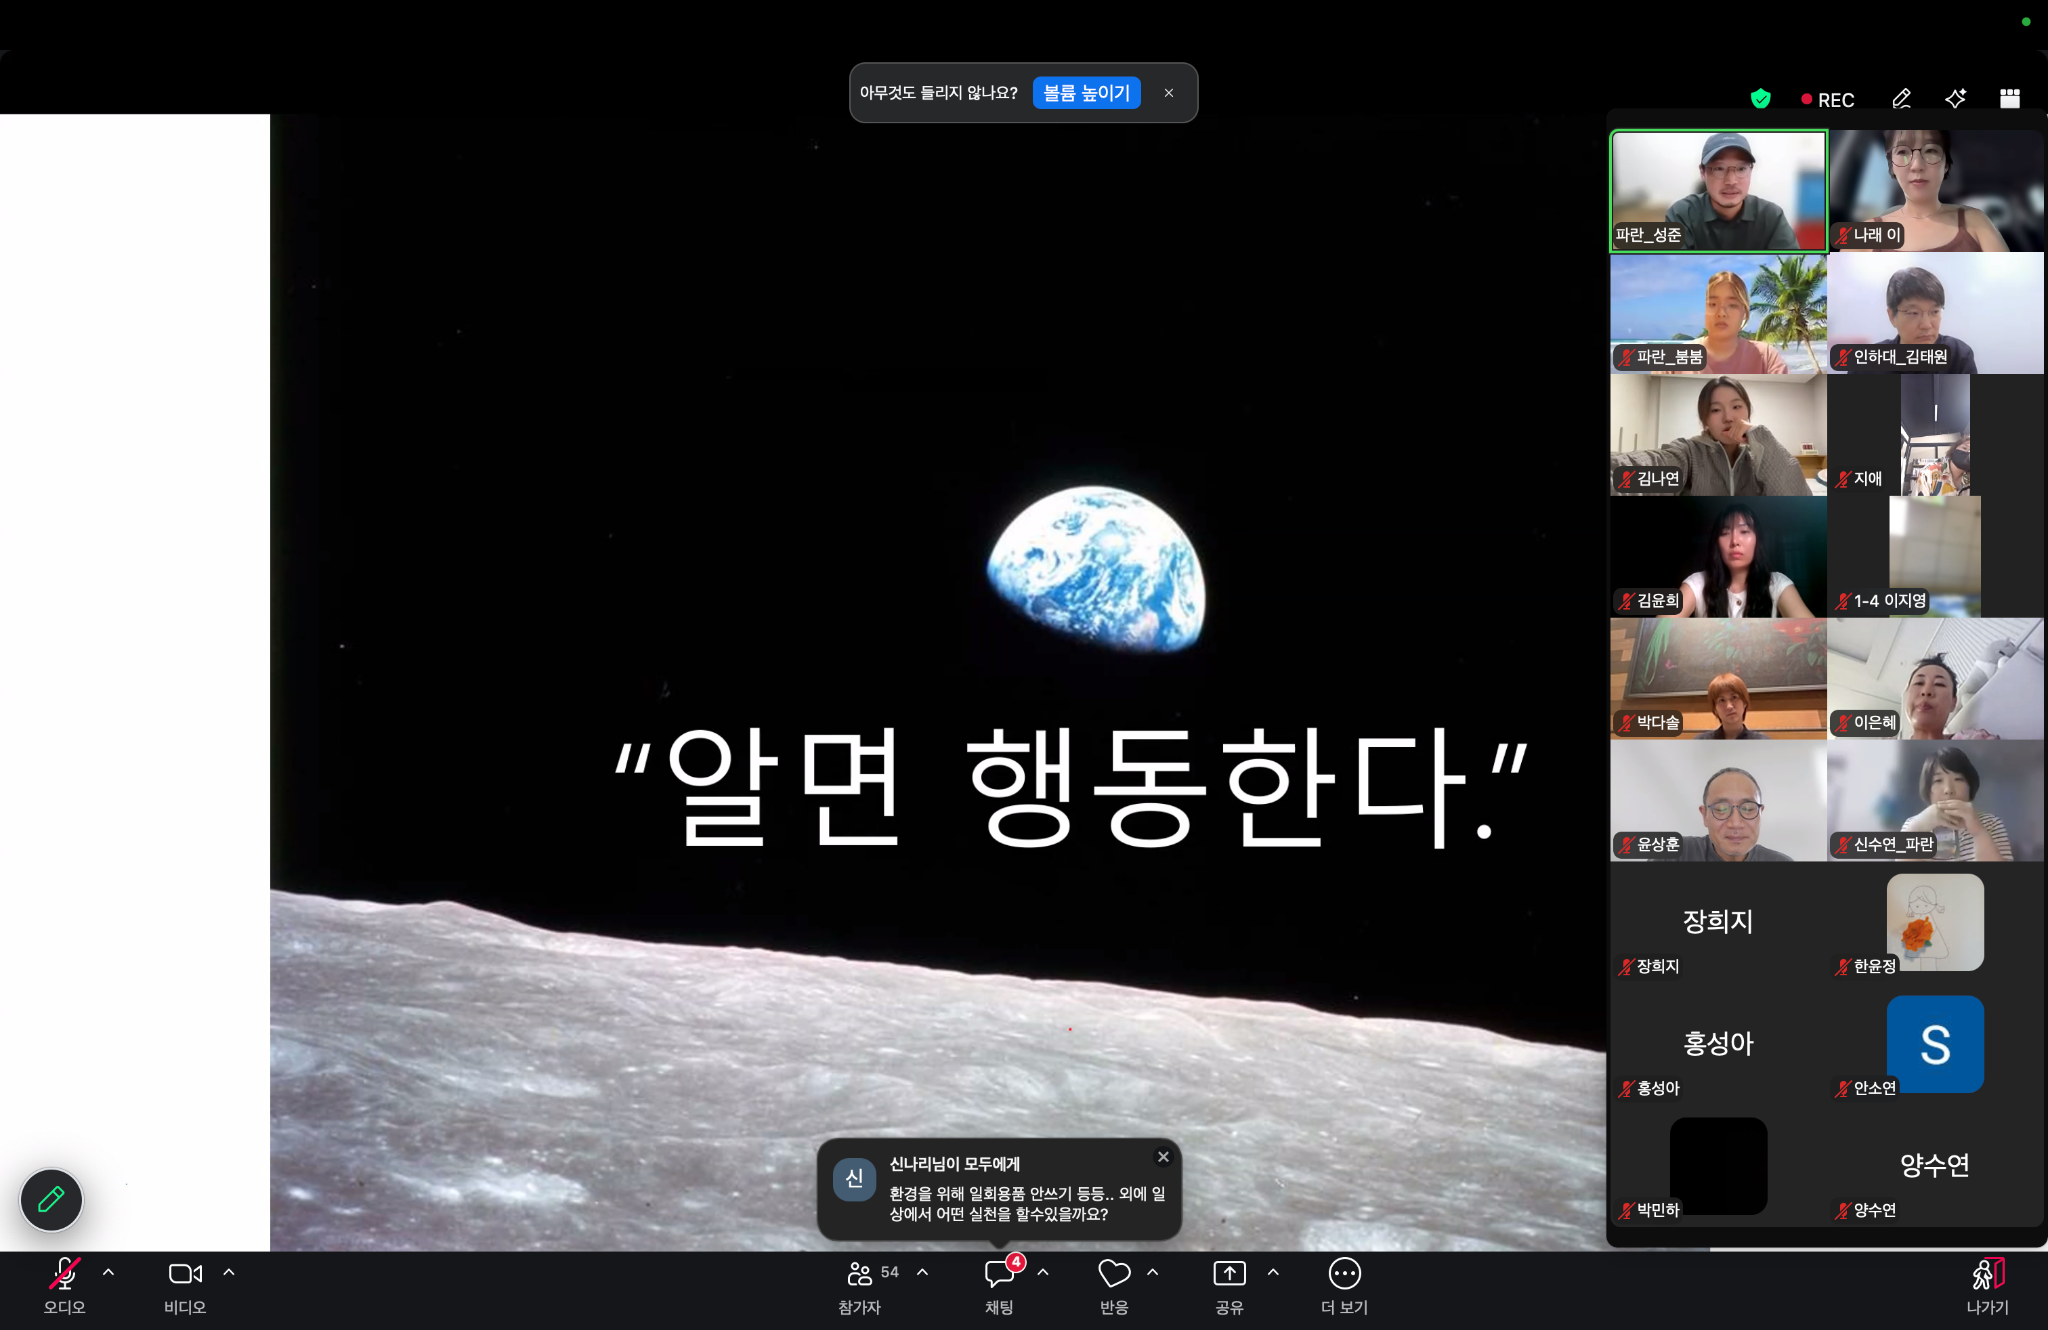Select 1-4 이지영 video thumbnail
This screenshot has width=2048, height=1330.
[1936, 557]
